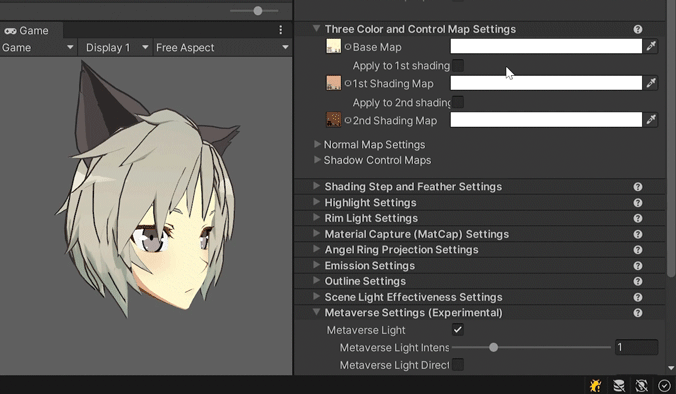Open help for Rim Light Settings
Viewport: 676px width, 394px height.
[x=638, y=218]
